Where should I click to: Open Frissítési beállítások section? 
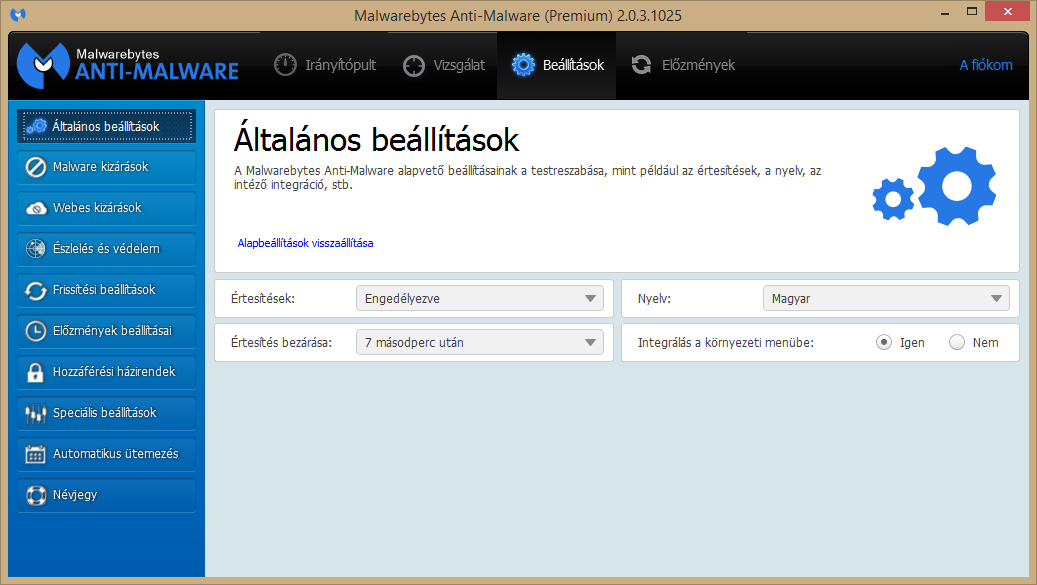click(x=106, y=290)
